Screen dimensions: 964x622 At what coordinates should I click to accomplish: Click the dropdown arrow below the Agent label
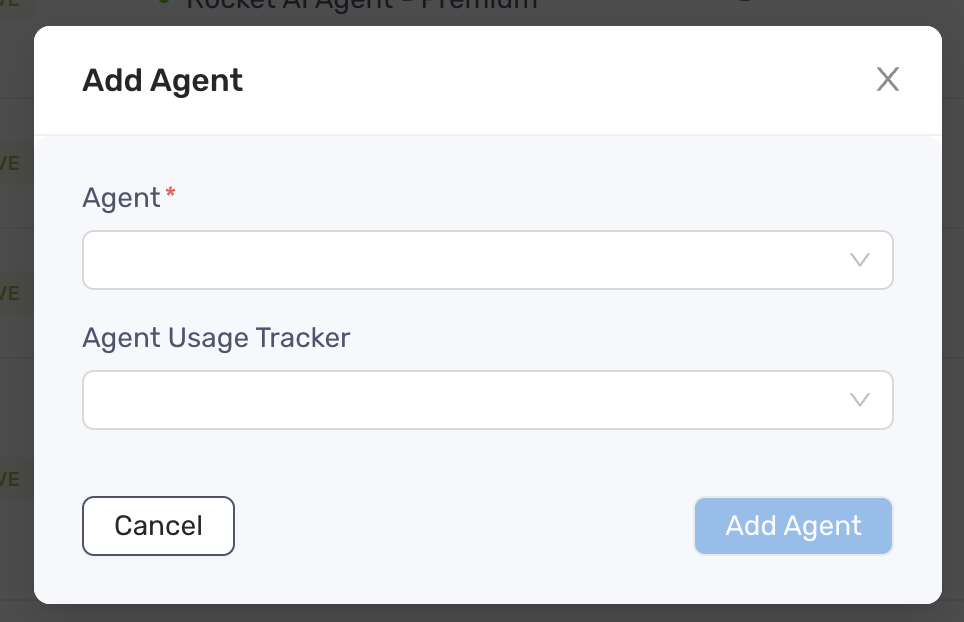tap(858, 260)
